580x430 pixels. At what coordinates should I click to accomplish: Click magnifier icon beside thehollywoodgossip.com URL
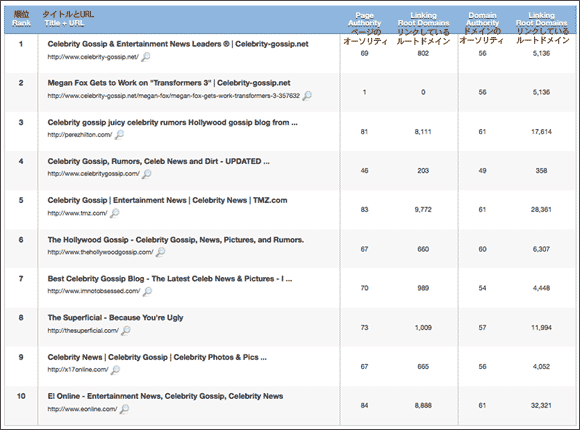click(161, 252)
